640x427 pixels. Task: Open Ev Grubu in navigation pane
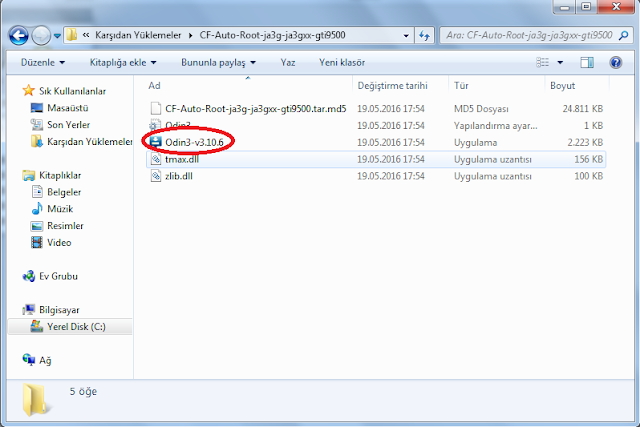[x=58, y=276]
